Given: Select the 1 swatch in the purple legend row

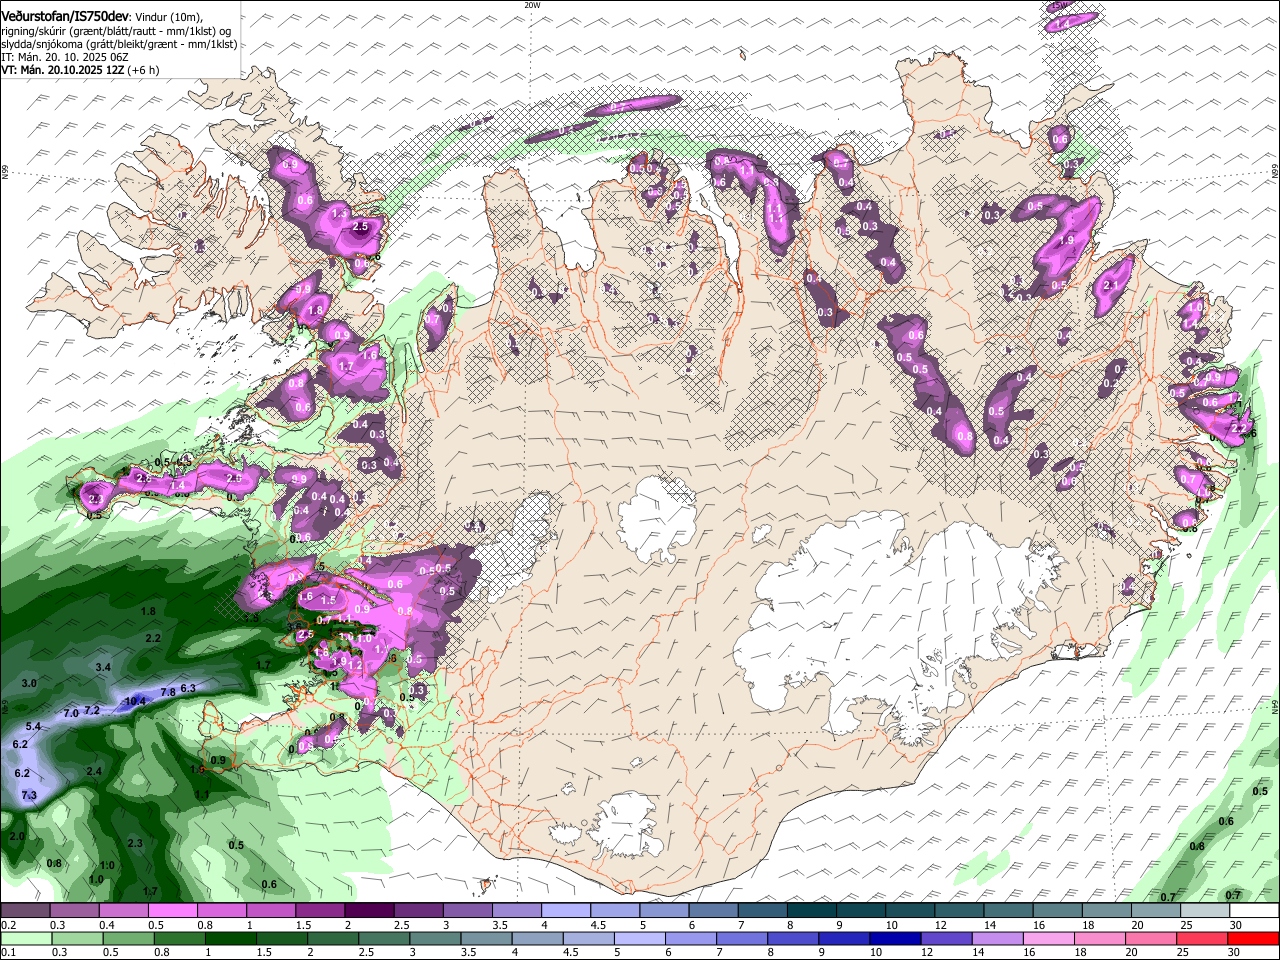Looking at the screenshot, I should click(270, 911).
